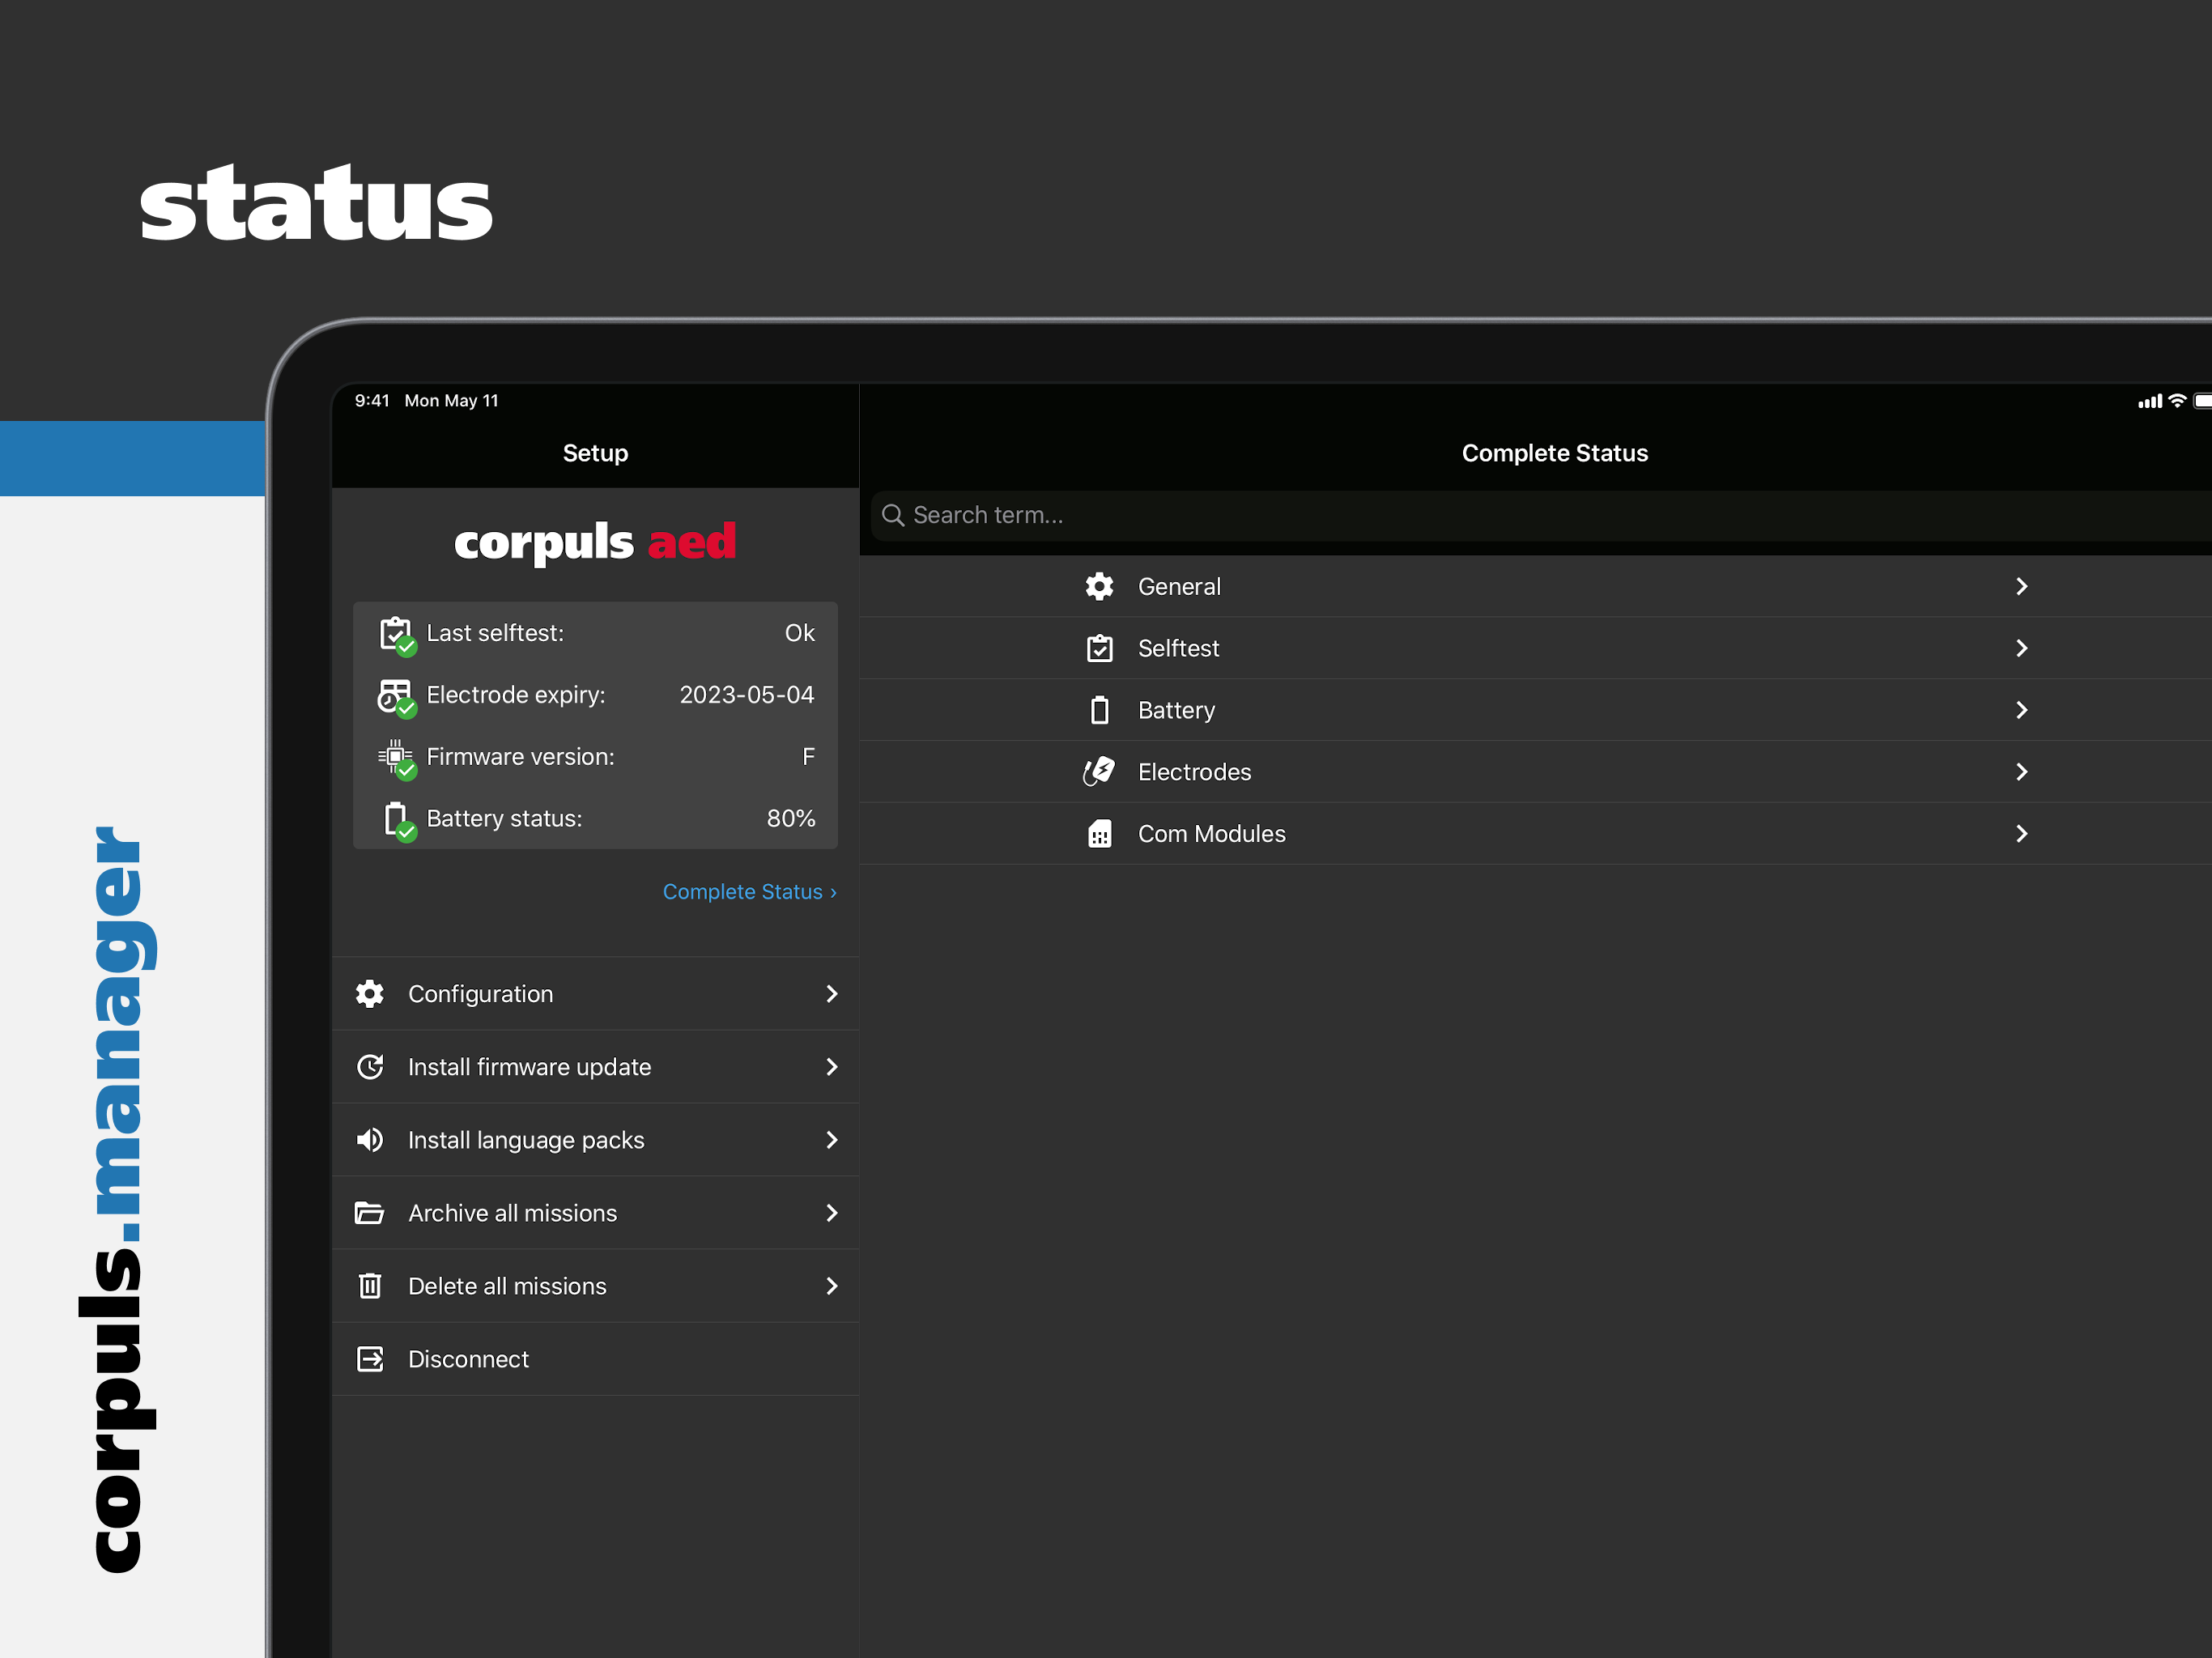Click the Delete all missions trash icon
Image resolution: width=2212 pixels, height=1658 pixels.
370,1286
